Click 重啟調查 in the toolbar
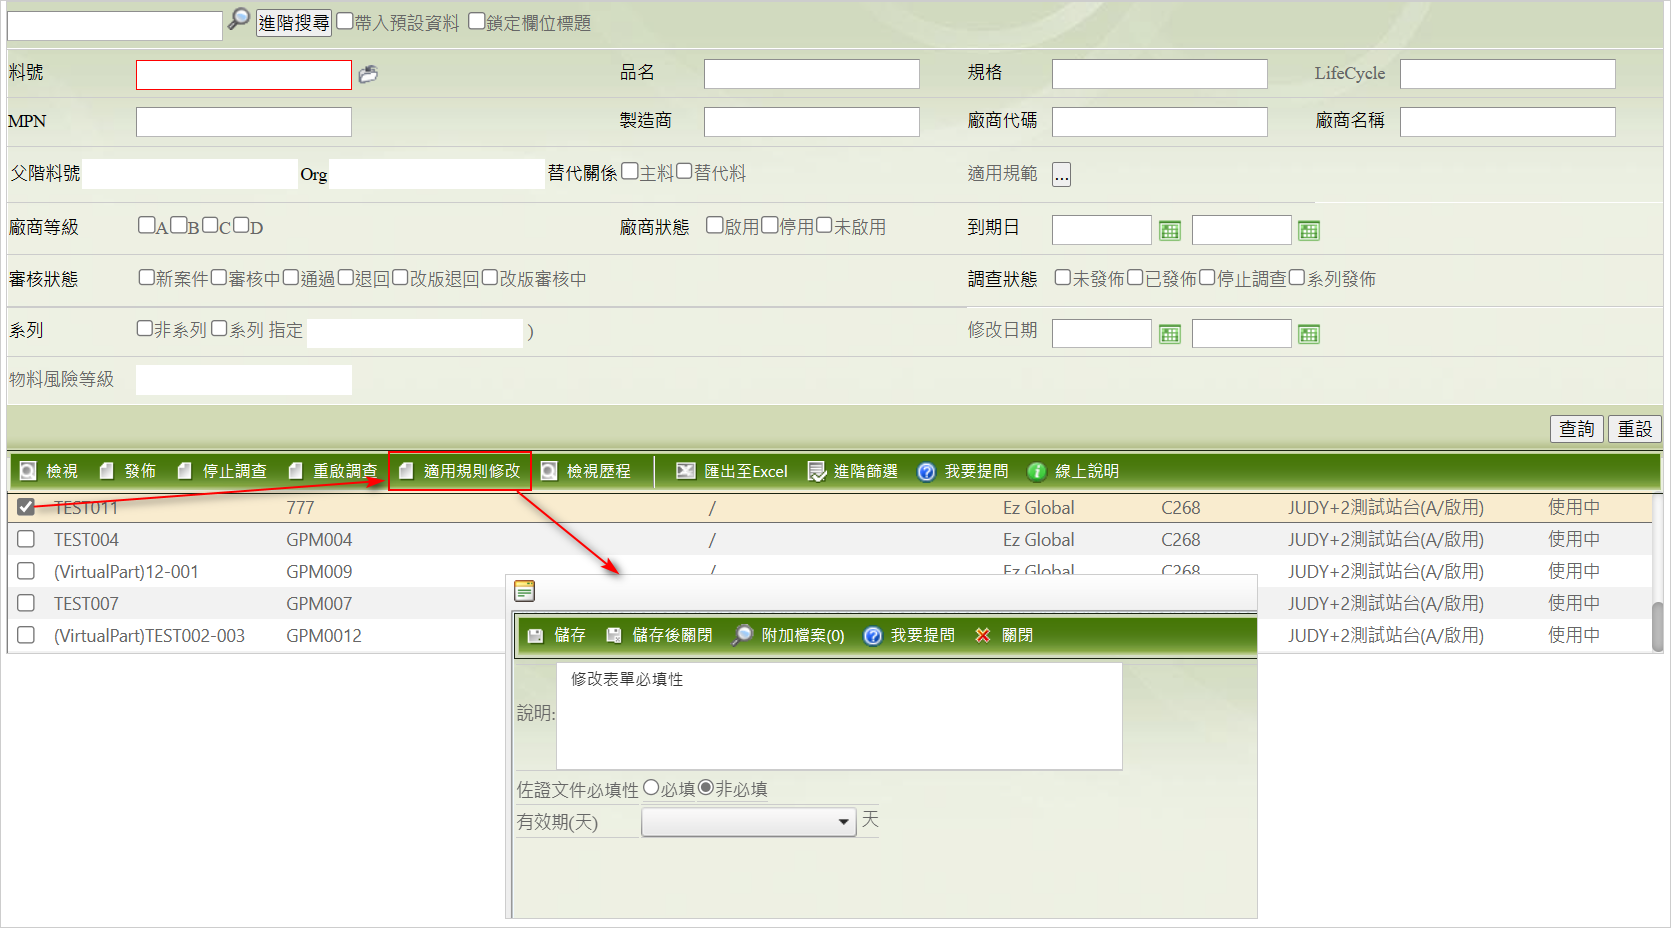 [x=332, y=471]
